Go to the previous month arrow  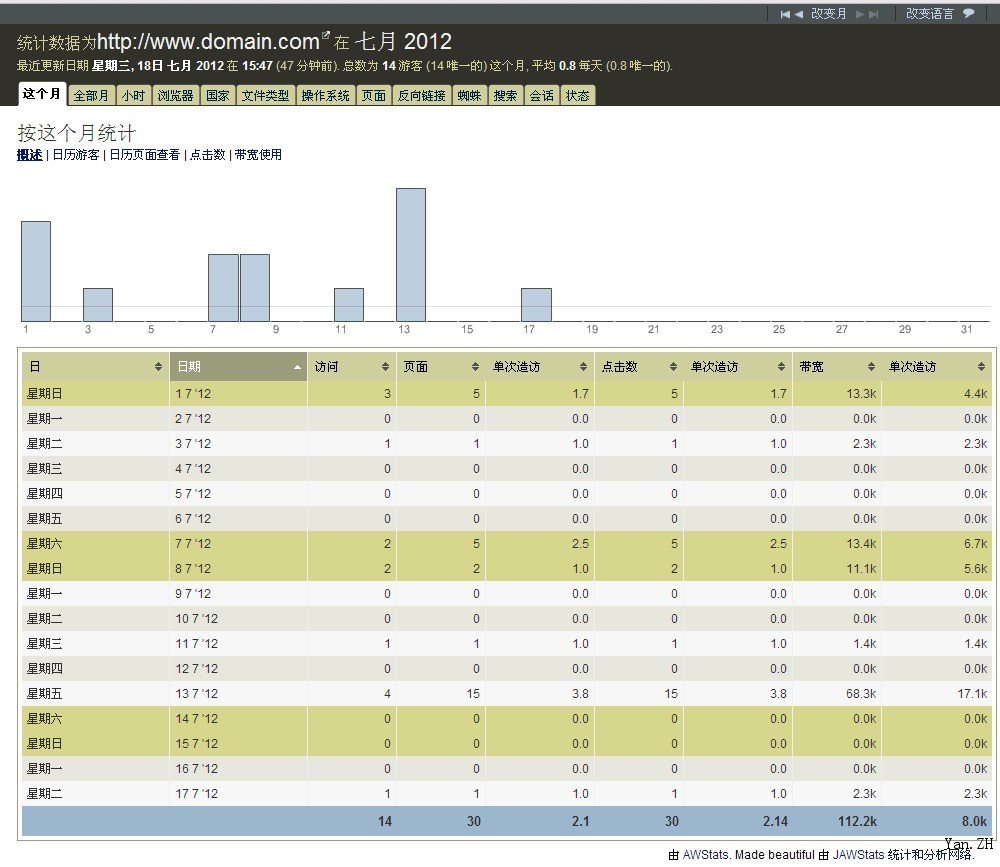pyautogui.click(x=798, y=14)
